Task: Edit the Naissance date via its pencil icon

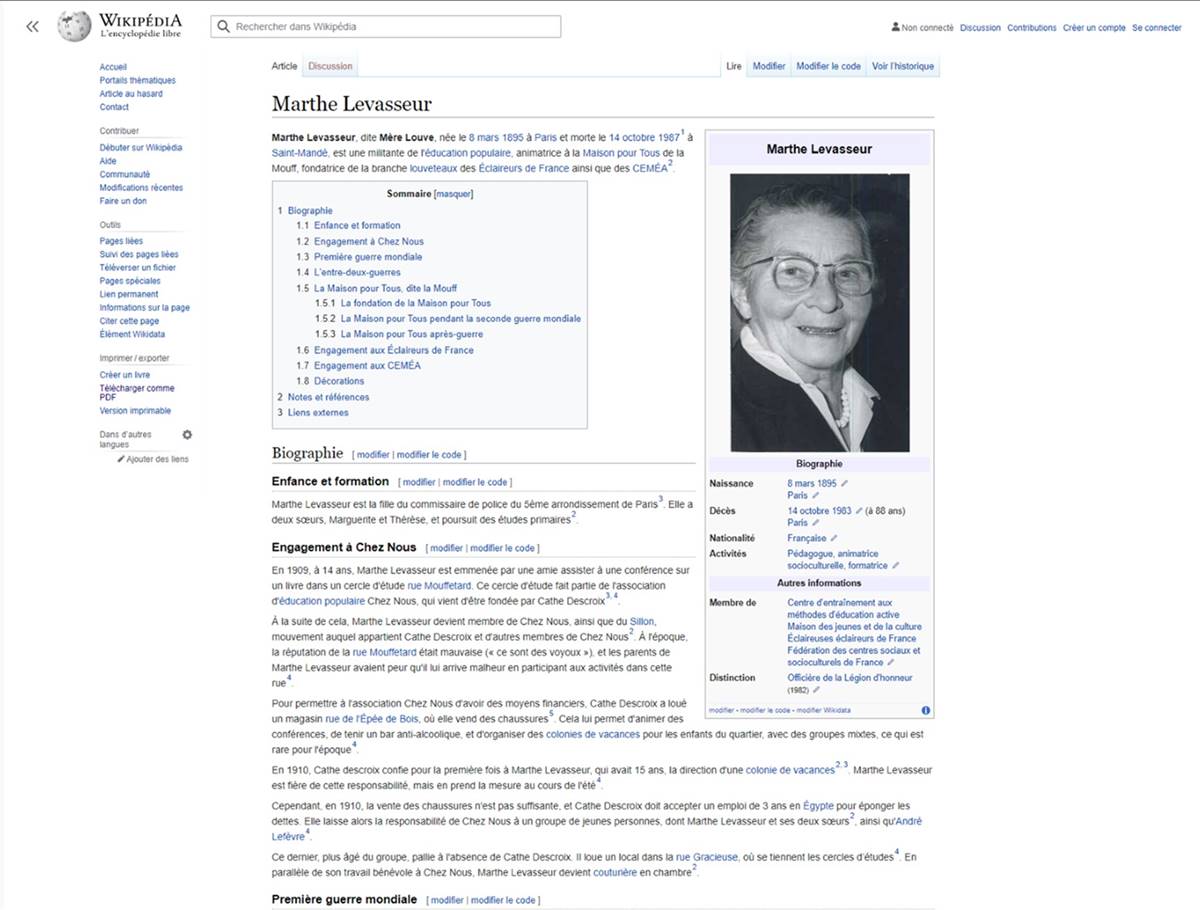Action: (x=844, y=483)
